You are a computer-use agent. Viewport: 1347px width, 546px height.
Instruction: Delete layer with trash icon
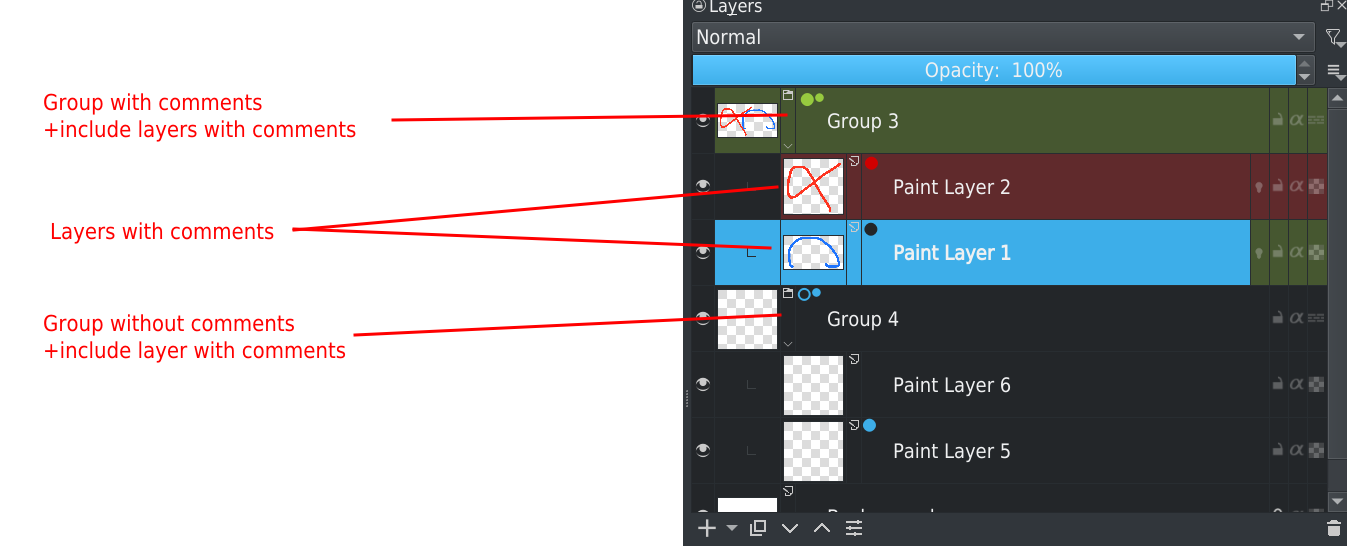[x=1333, y=528]
